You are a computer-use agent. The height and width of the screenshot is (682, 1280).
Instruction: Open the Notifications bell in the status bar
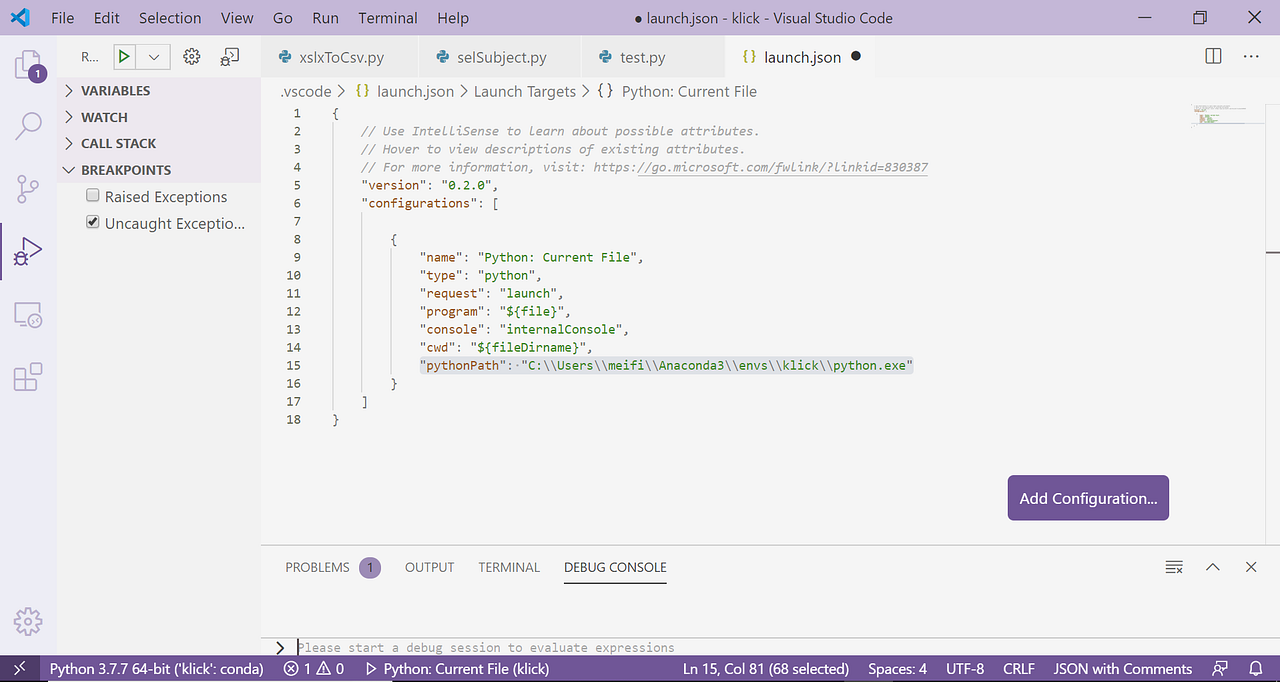(x=1256, y=668)
